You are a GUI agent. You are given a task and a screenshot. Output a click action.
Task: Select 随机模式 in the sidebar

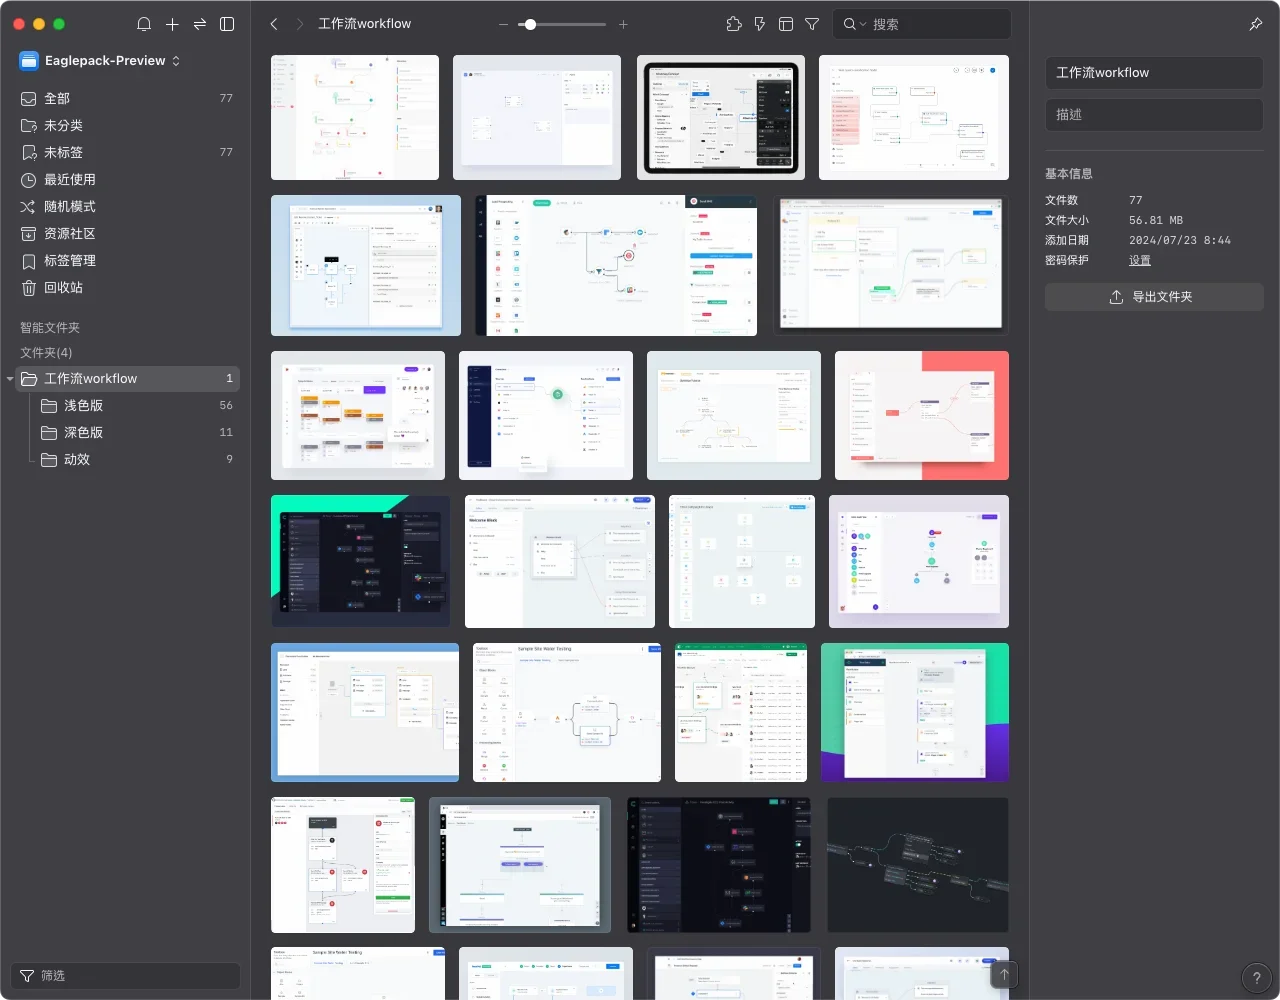pyautogui.click(x=70, y=207)
